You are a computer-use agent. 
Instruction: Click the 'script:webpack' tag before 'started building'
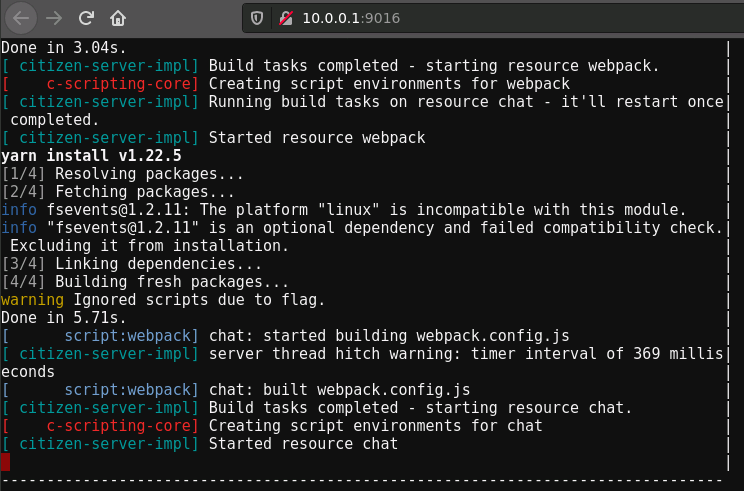(x=131, y=336)
